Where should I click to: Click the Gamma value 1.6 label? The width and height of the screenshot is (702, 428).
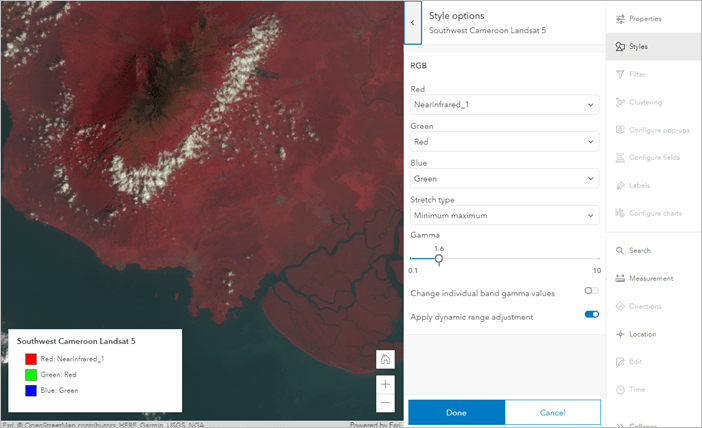tap(439, 248)
